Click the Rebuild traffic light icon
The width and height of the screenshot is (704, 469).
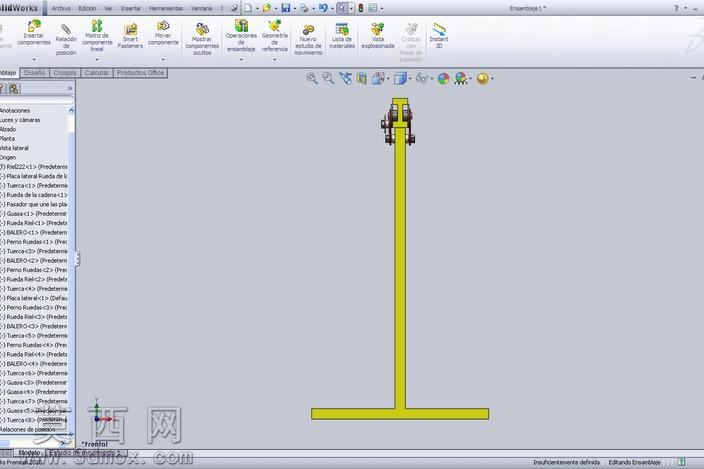coord(361,8)
